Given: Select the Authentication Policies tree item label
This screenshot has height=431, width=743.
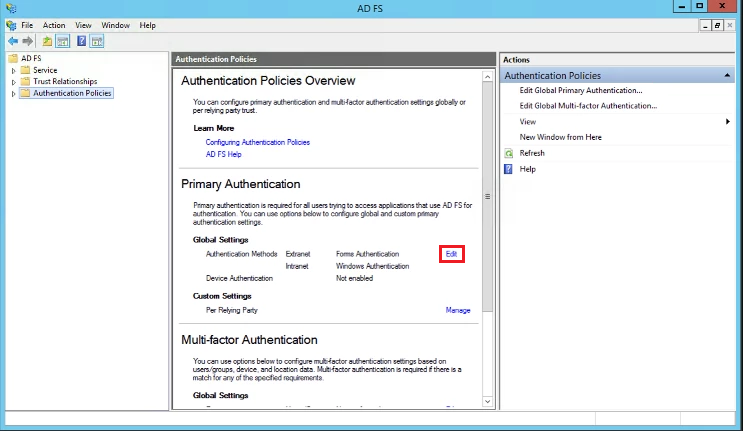Looking at the screenshot, I should (72, 93).
